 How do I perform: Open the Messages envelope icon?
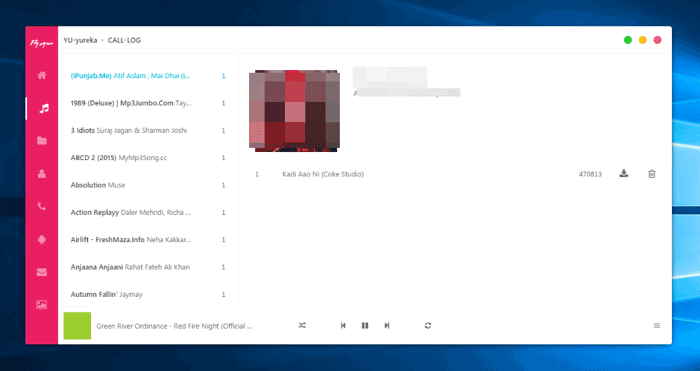pyautogui.click(x=42, y=272)
